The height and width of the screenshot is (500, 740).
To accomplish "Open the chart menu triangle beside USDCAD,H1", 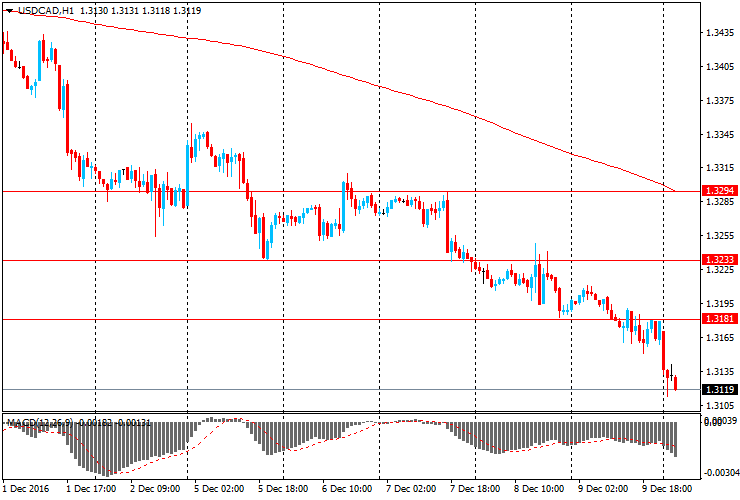I will point(9,11).
